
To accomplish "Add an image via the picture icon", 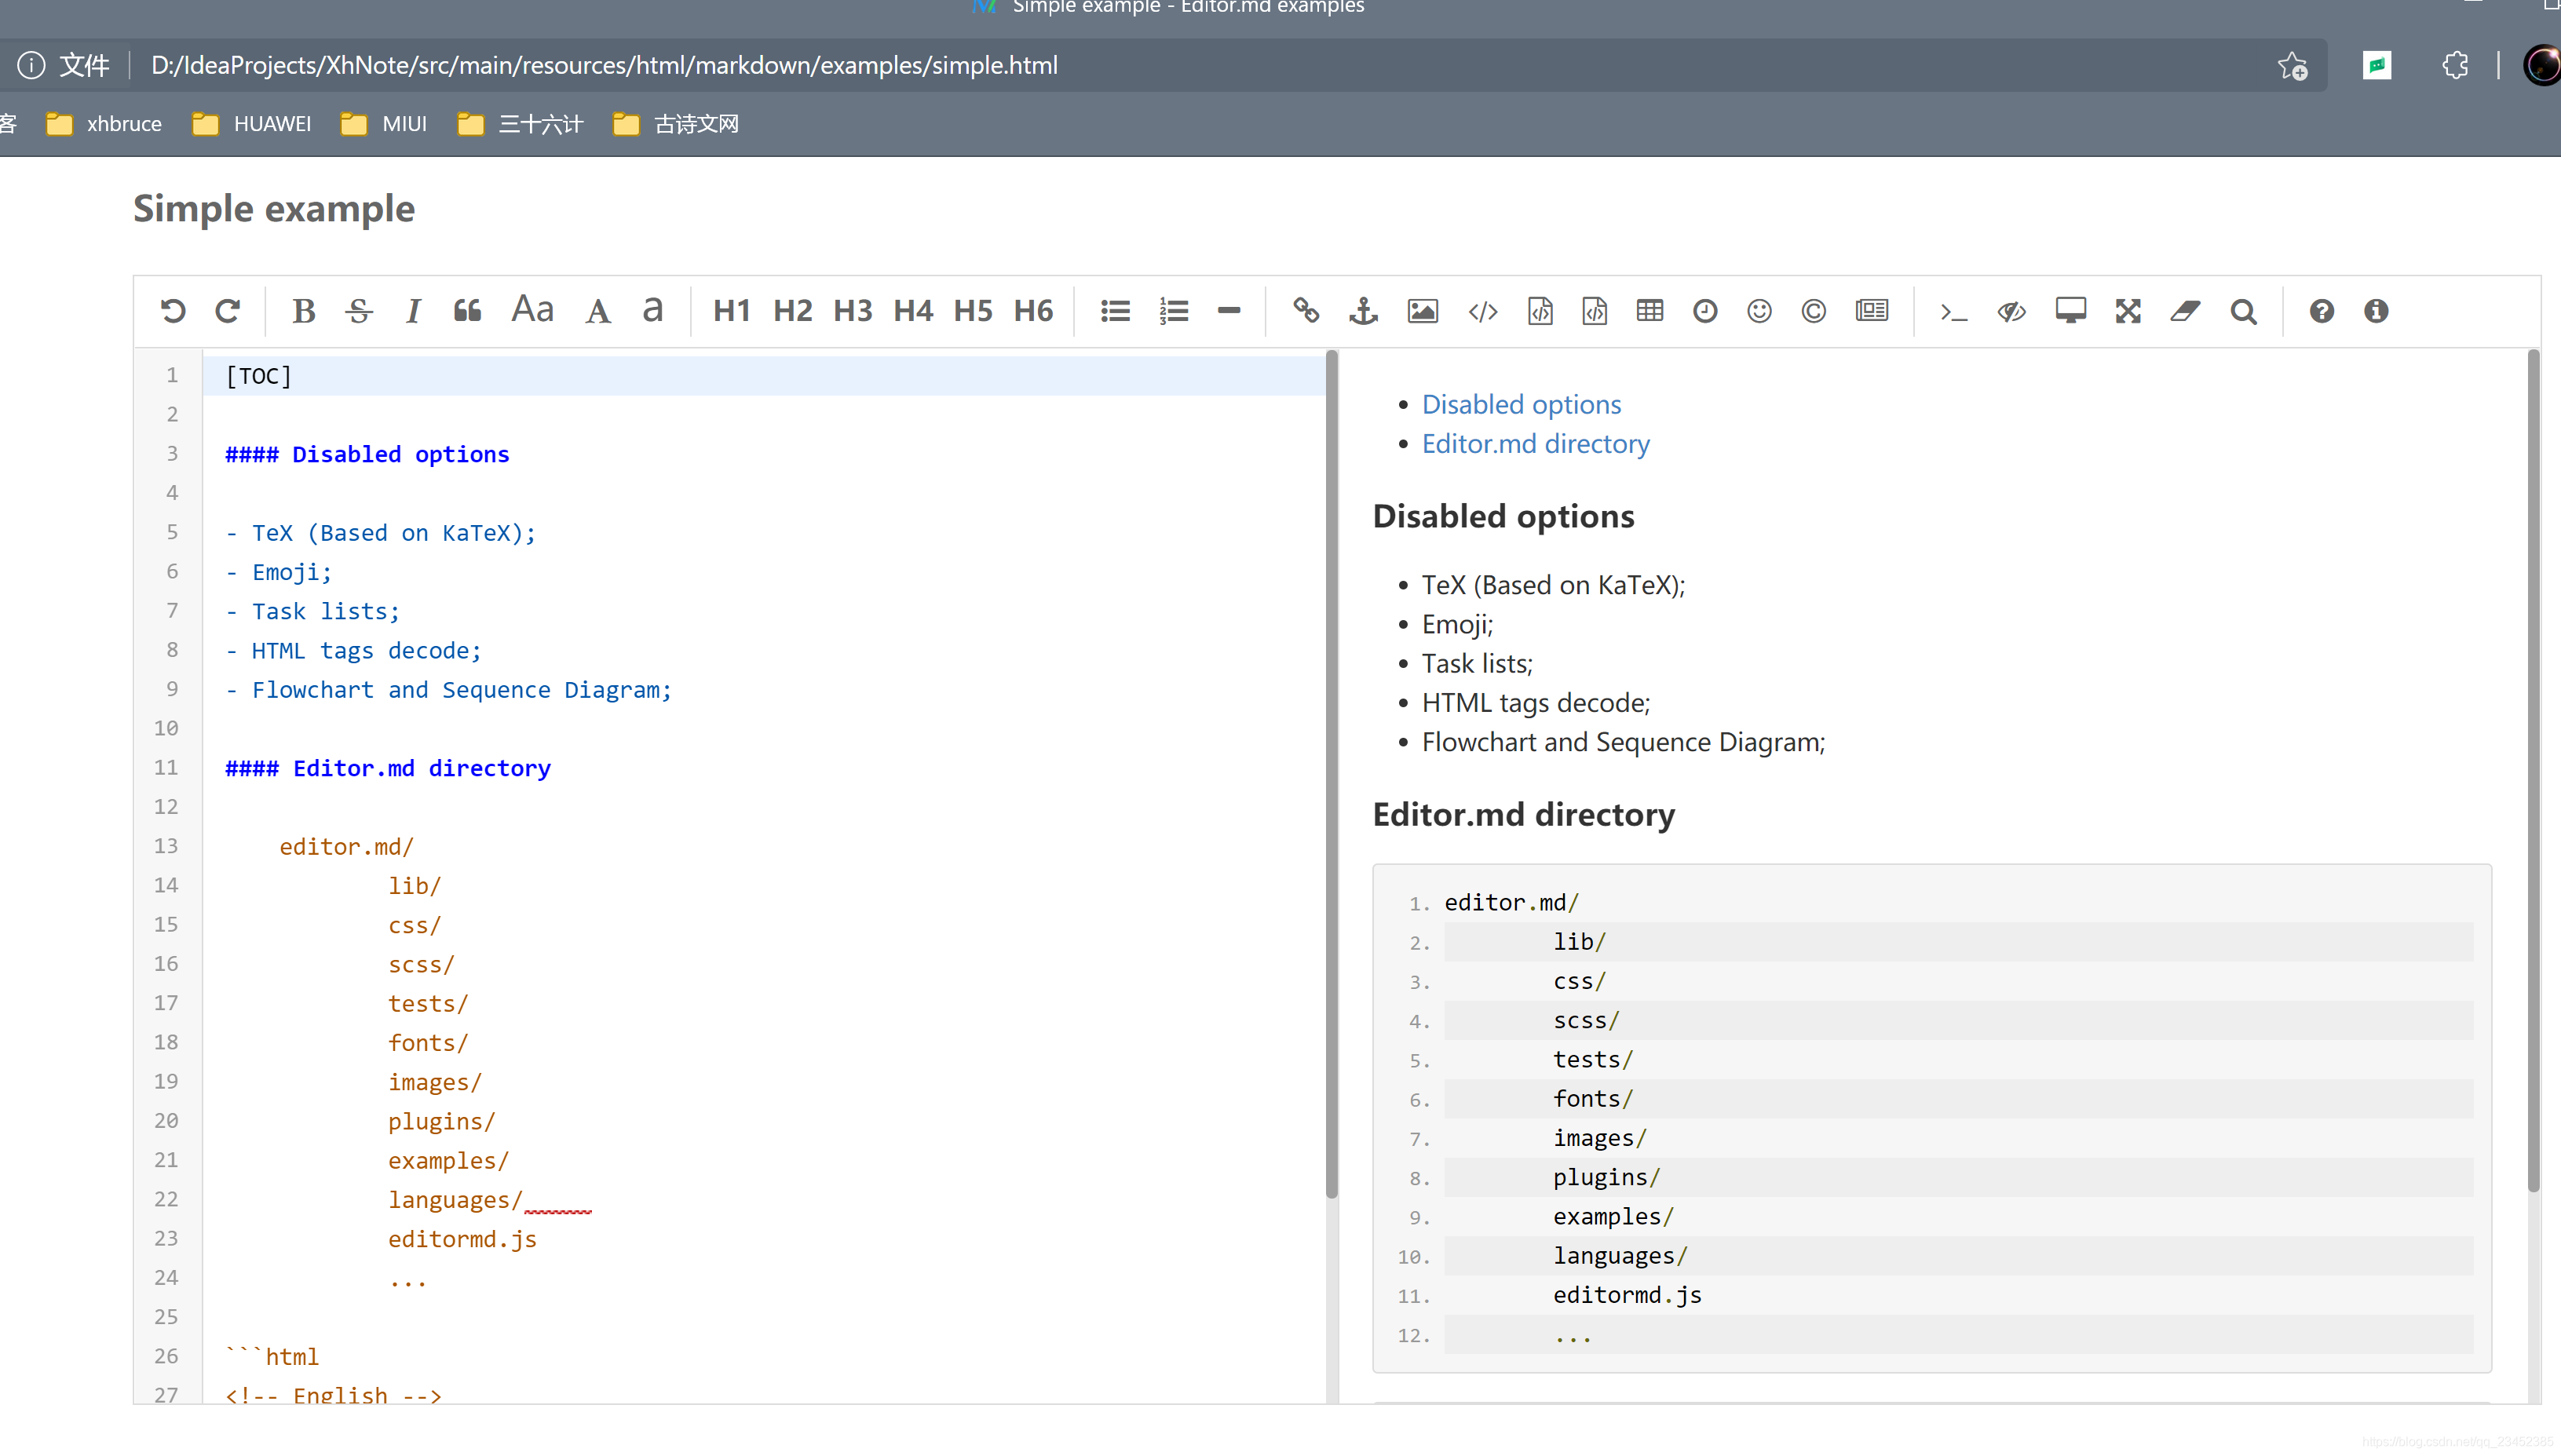I will click(x=1422, y=311).
